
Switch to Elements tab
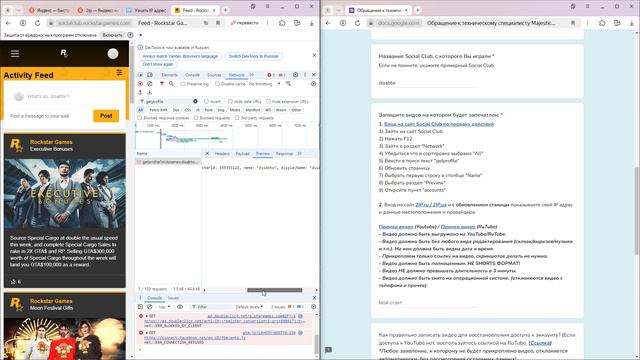pyautogui.click(x=169, y=75)
